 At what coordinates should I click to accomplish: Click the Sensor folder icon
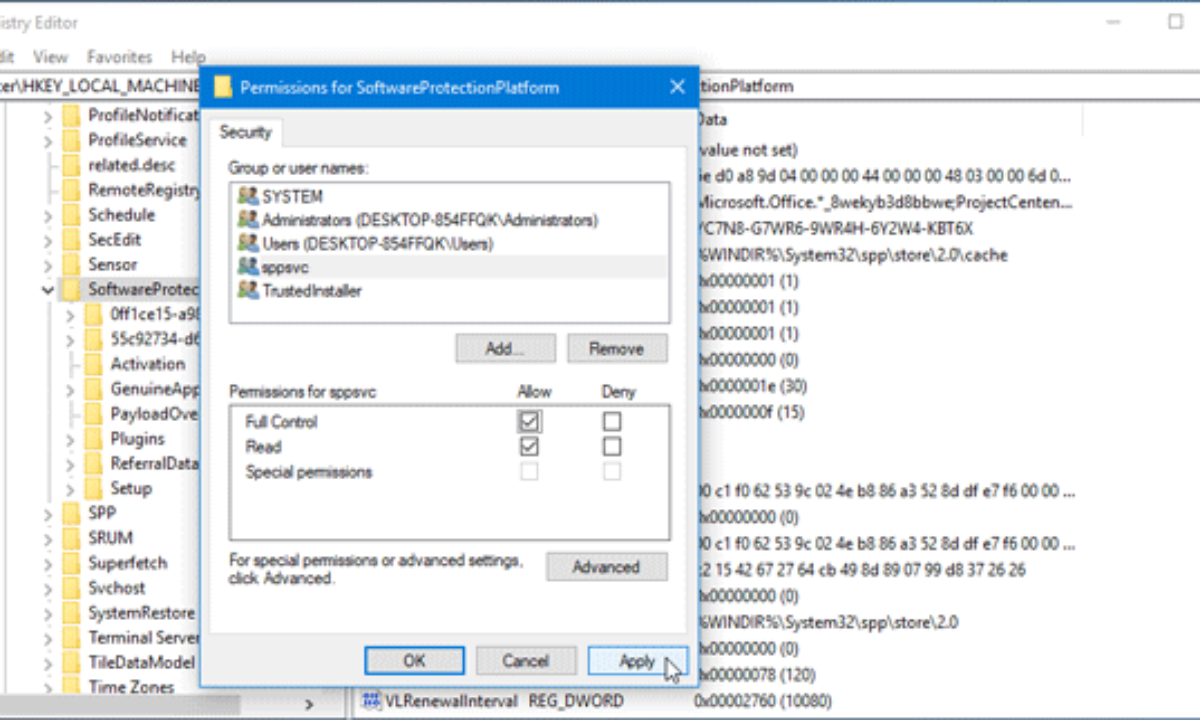click(x=71, y=265)
